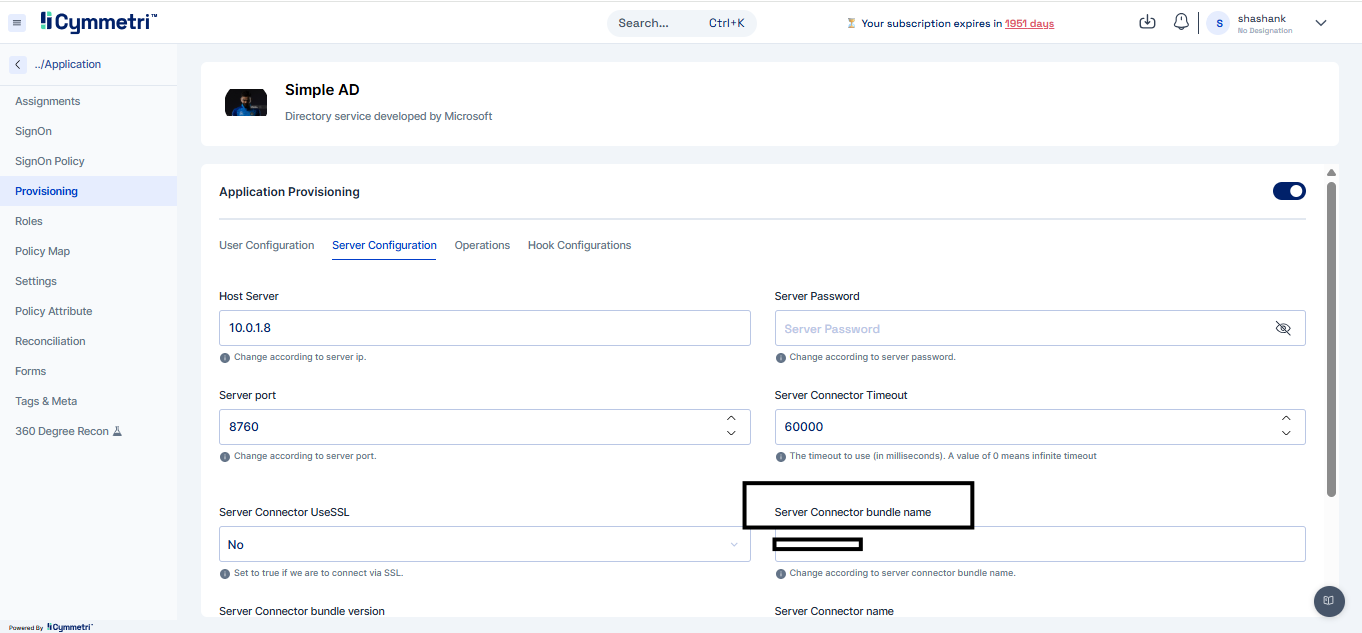Toggle the Application Provisioning switch
The height and width of the screenshot is (633, 1362).
tap(1289, 191)
